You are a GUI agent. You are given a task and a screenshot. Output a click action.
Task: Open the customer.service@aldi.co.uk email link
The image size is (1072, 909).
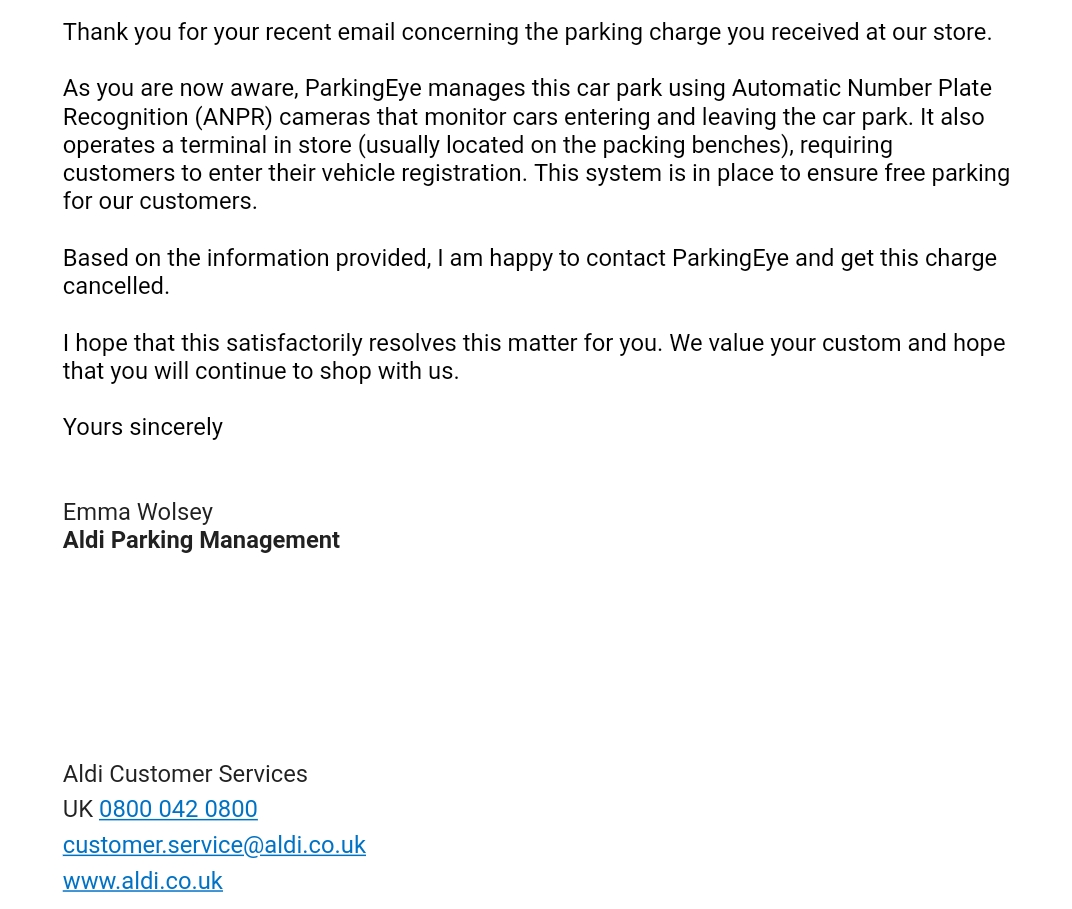tap(214, 845)
